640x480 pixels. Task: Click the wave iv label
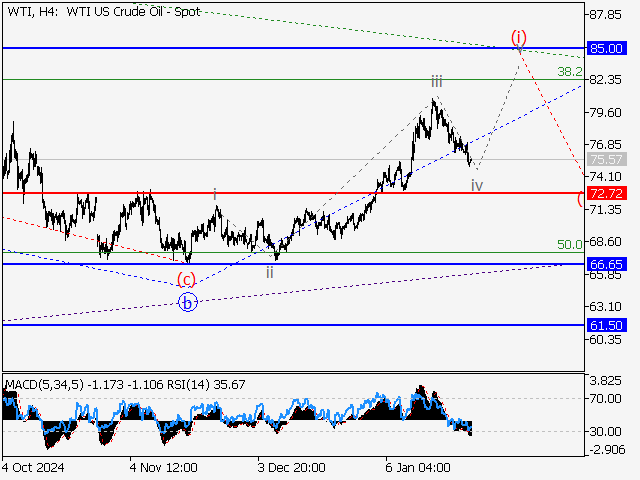[x=477, y=185]
